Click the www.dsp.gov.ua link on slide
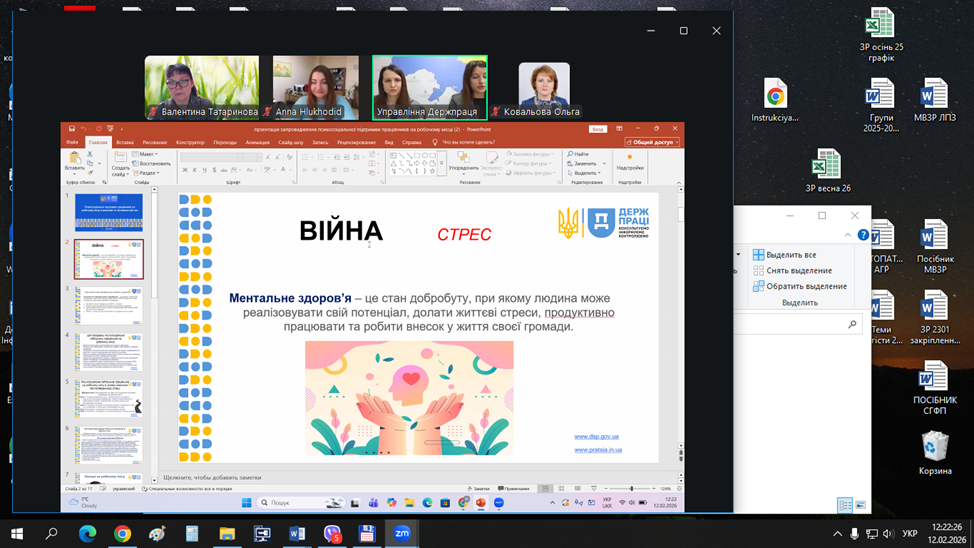The height and width of the screenshot is (548, 974). coord(596,436)
